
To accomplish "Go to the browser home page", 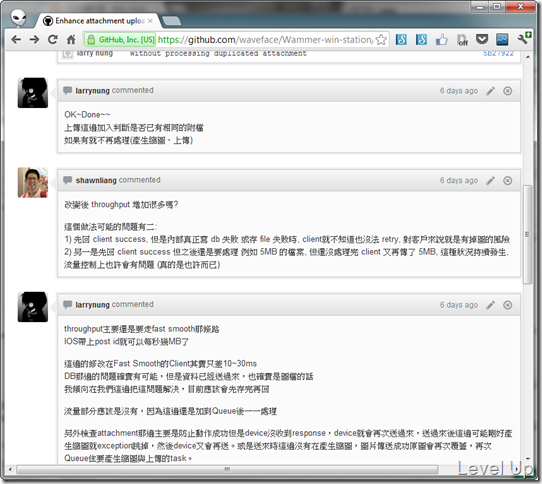I will (x=71, y=40).
